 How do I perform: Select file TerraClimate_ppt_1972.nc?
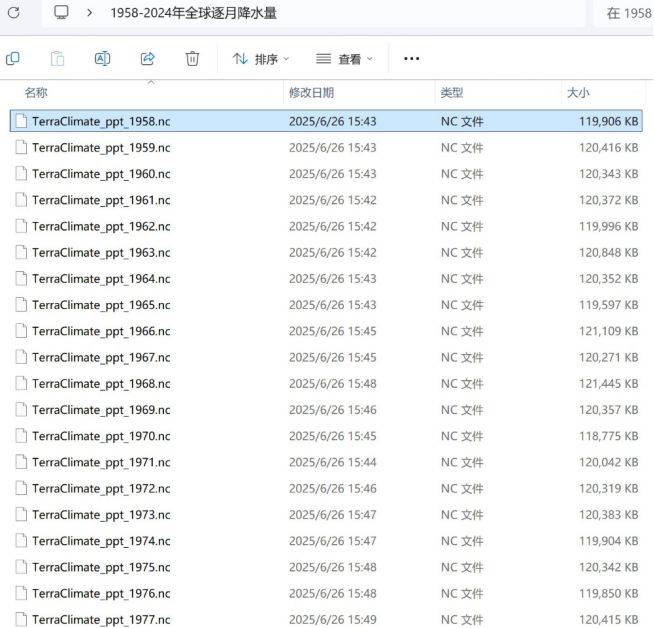tap(326, 488)
